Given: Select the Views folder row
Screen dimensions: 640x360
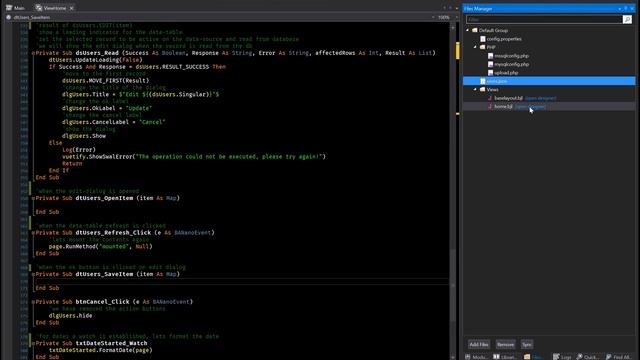Looking at the screenshot, I should tap(492, 89).
